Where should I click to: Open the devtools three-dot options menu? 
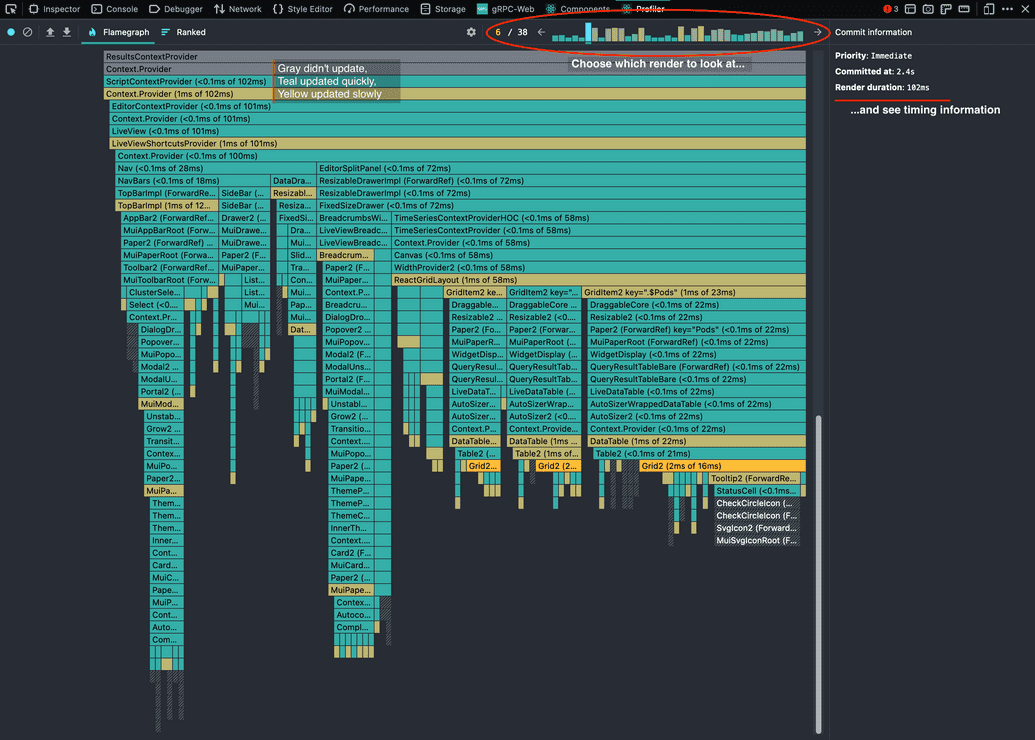1007,9
